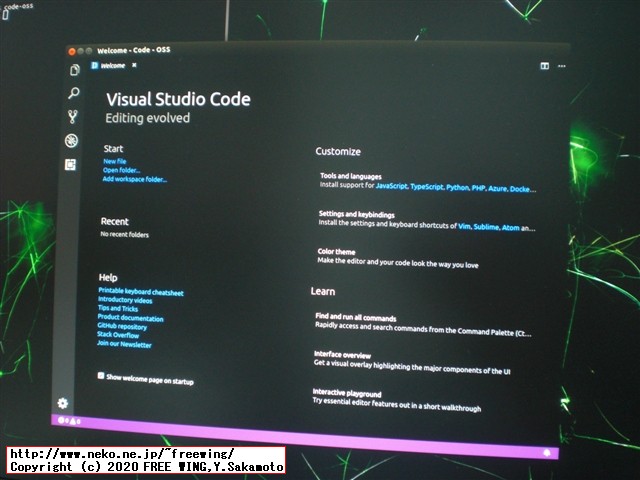The image size is (640, 480).
Task: Open the Manage gear icon menu
Action: point(62,403)
